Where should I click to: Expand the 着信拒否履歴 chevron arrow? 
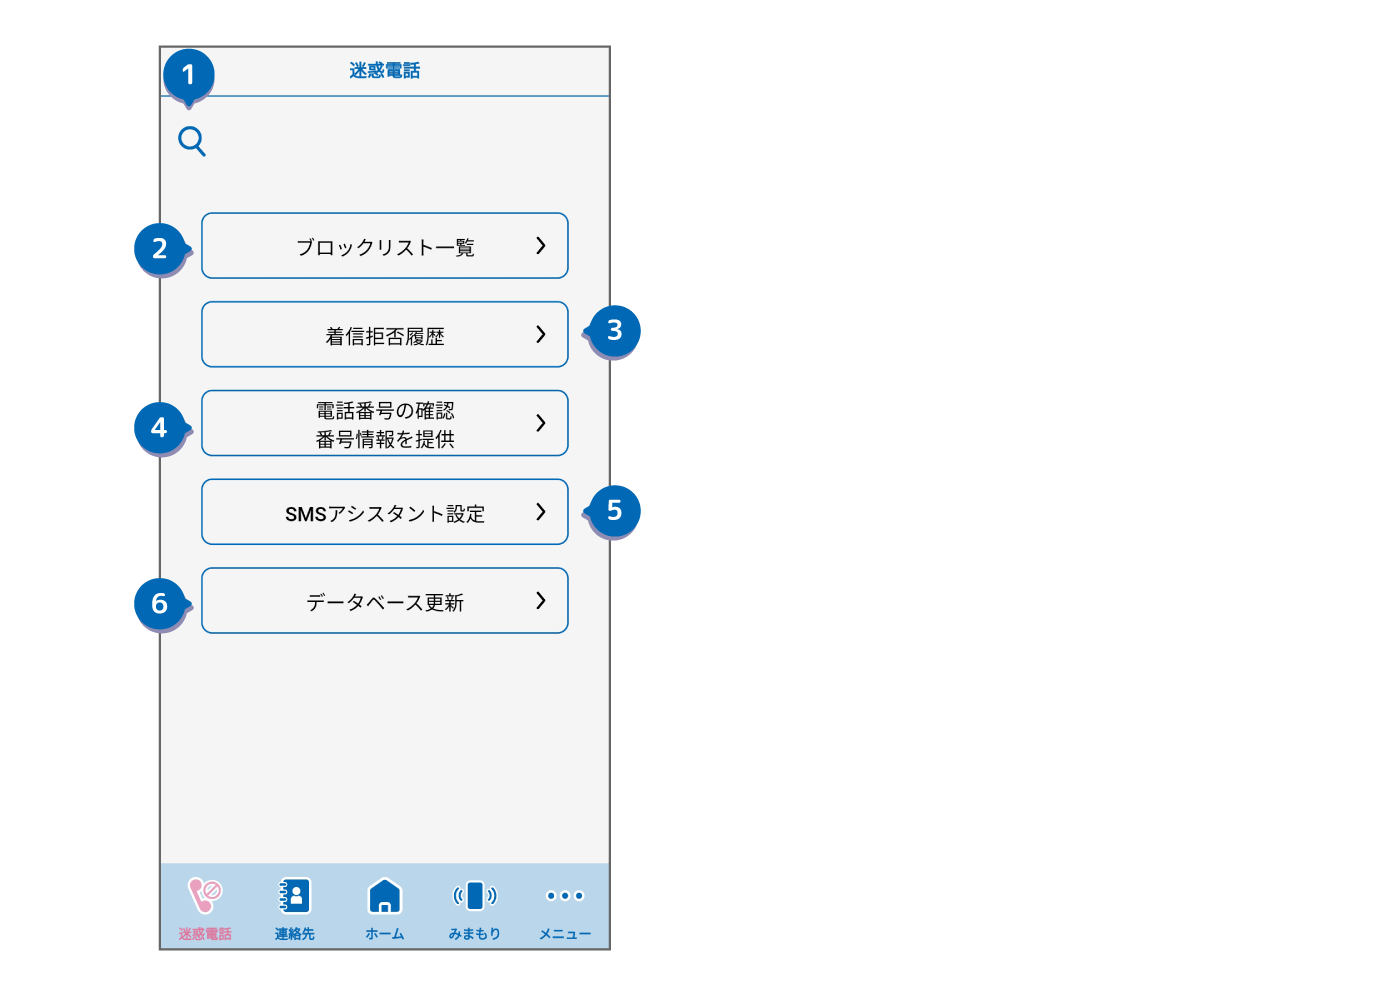click(x=541, y=334)
